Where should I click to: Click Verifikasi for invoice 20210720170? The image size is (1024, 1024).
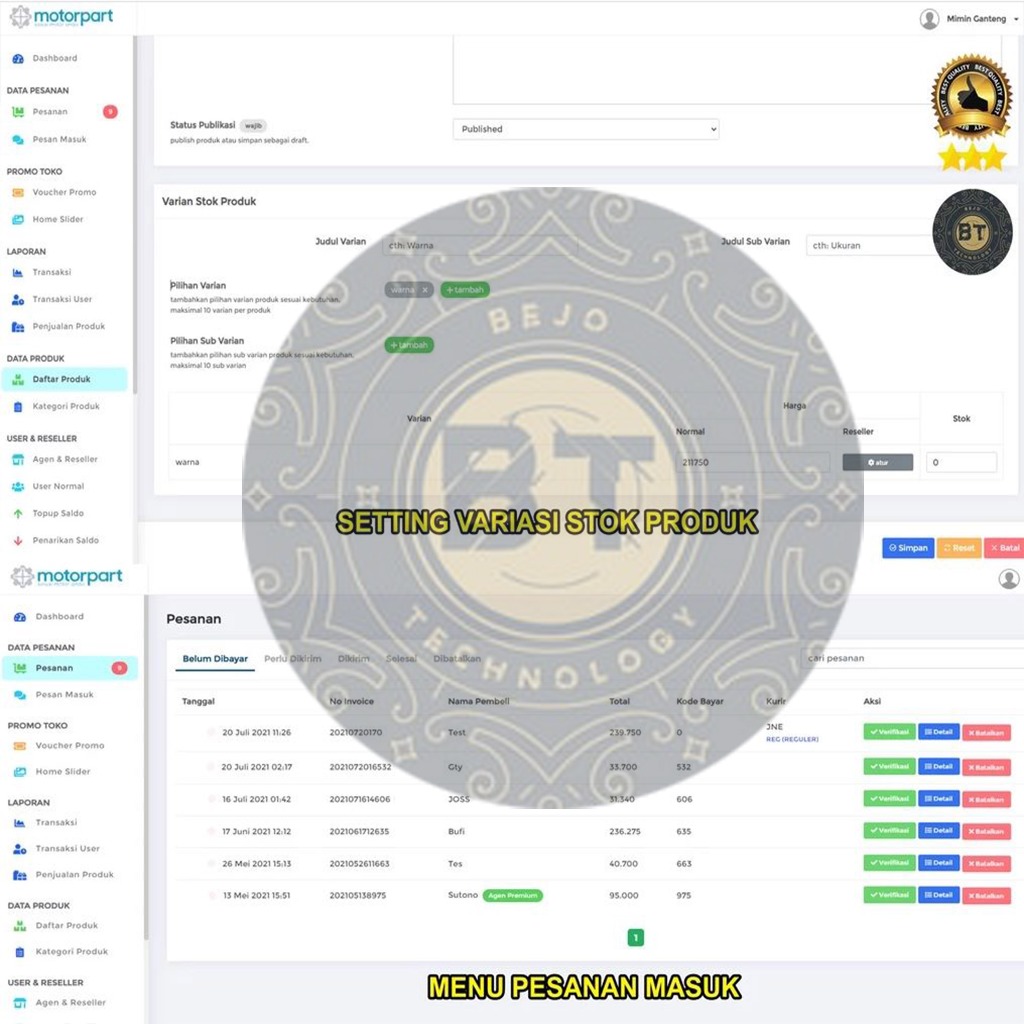pyautogui.click(x=889, y=732)
